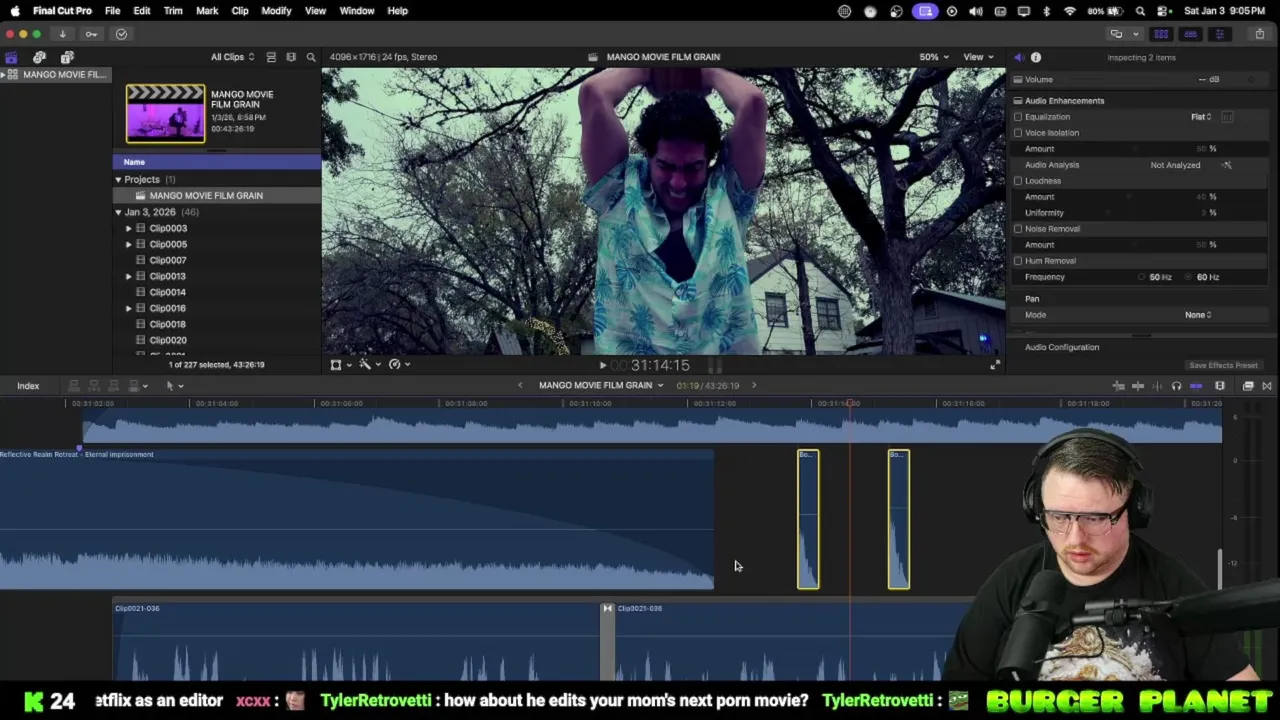This screenshot has width=1280, height=720.
Task: Show Background Tasks checkmark icon
Action: coord(121,34)
